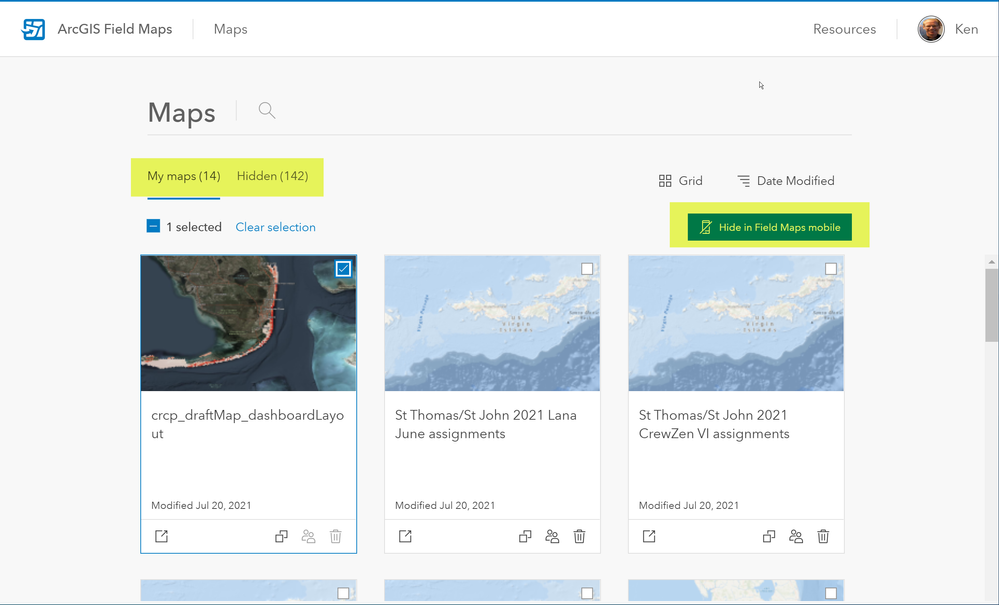Click the crcp_draftMap_dashboardLayout Florida thumbnail
This screenshot has width=999, height=605.
coord(248,324)
